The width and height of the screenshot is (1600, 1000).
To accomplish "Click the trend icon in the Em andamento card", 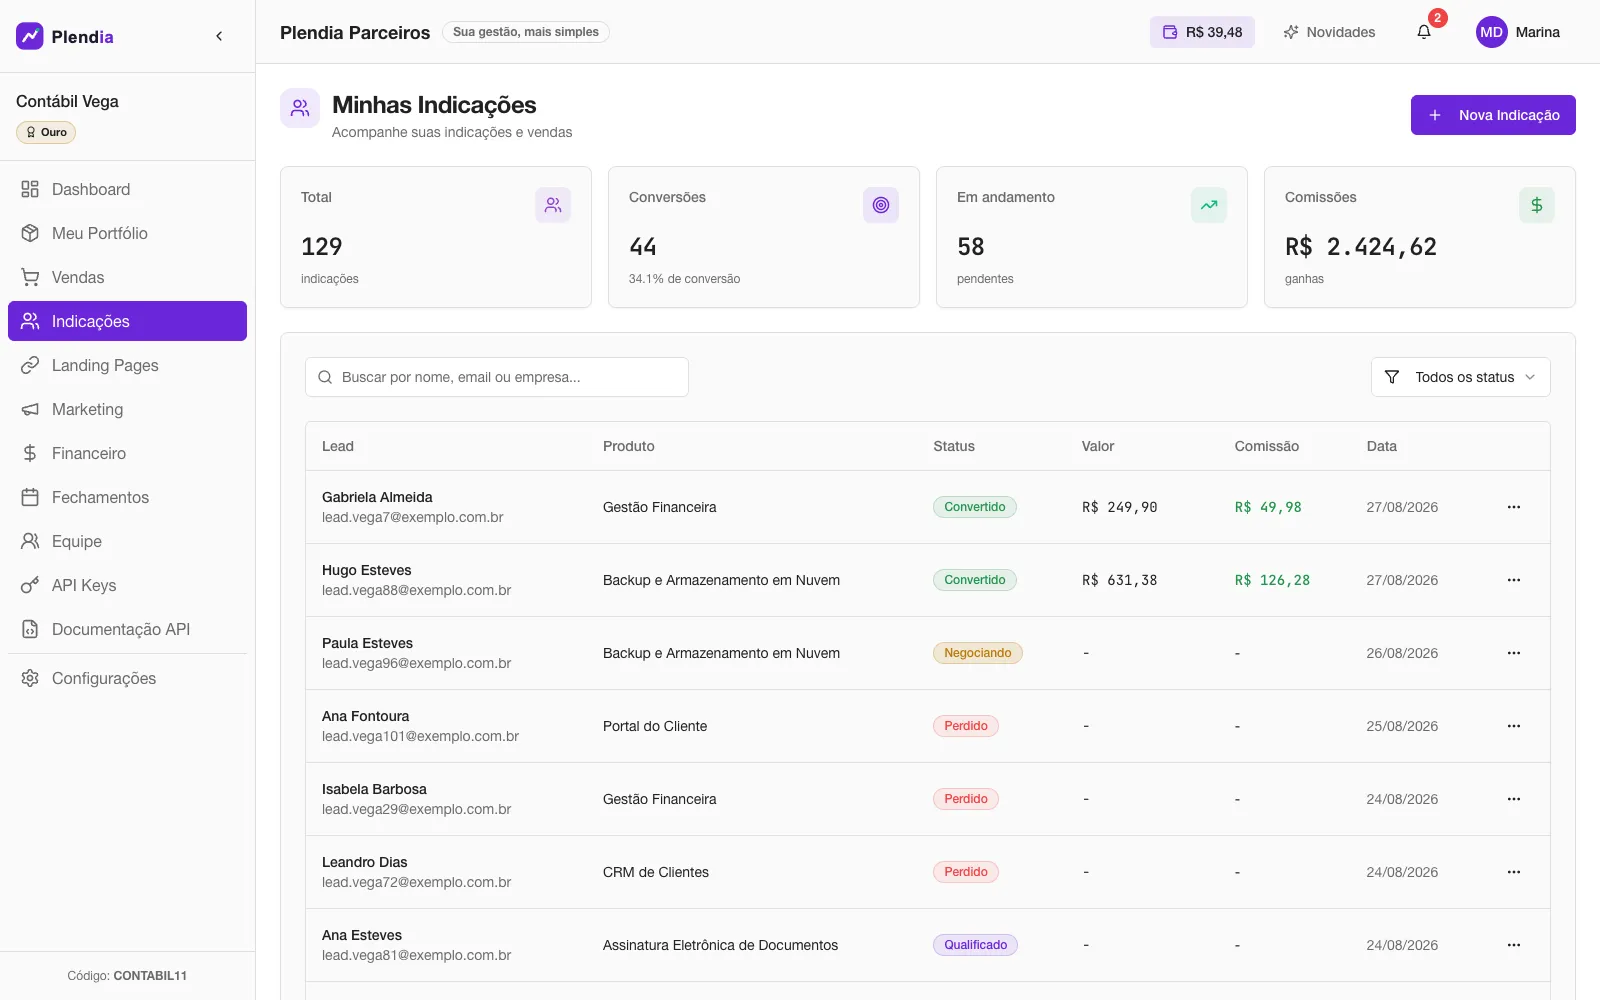I will coord(1209,205).
